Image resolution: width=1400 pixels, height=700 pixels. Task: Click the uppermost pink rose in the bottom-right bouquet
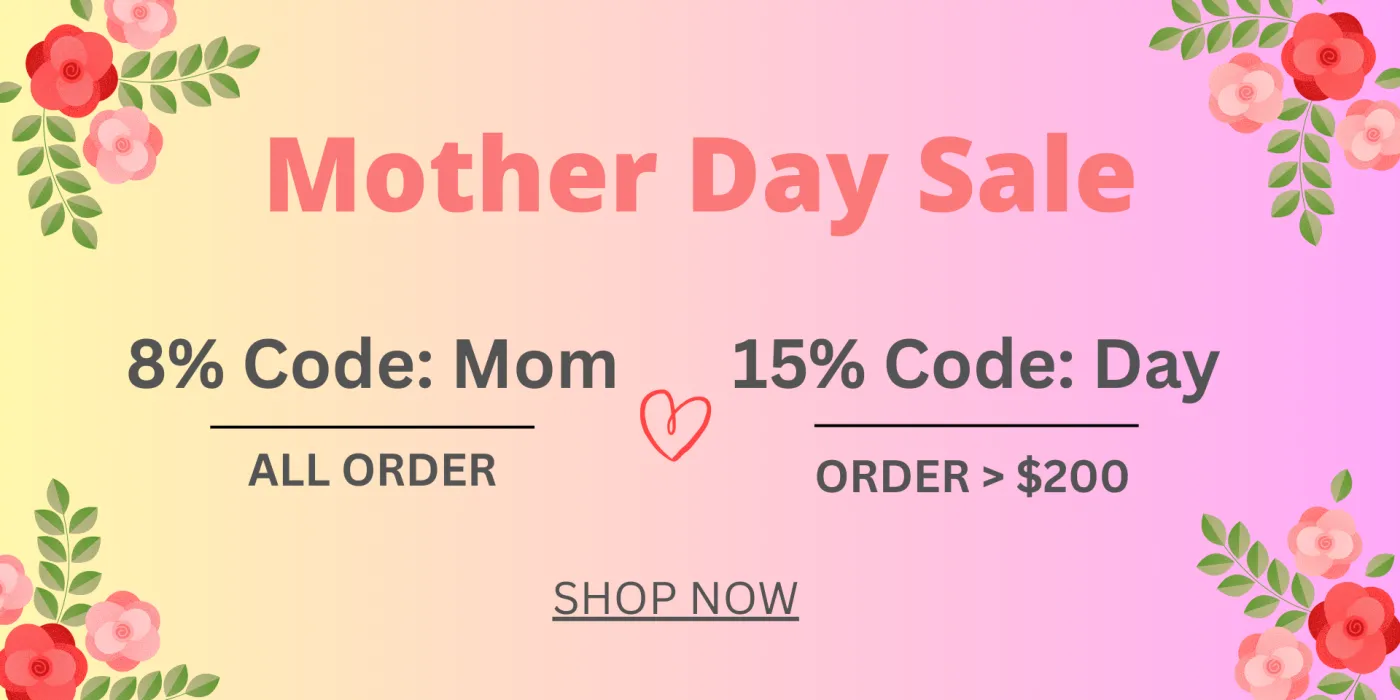click(x=1324, y=543)
